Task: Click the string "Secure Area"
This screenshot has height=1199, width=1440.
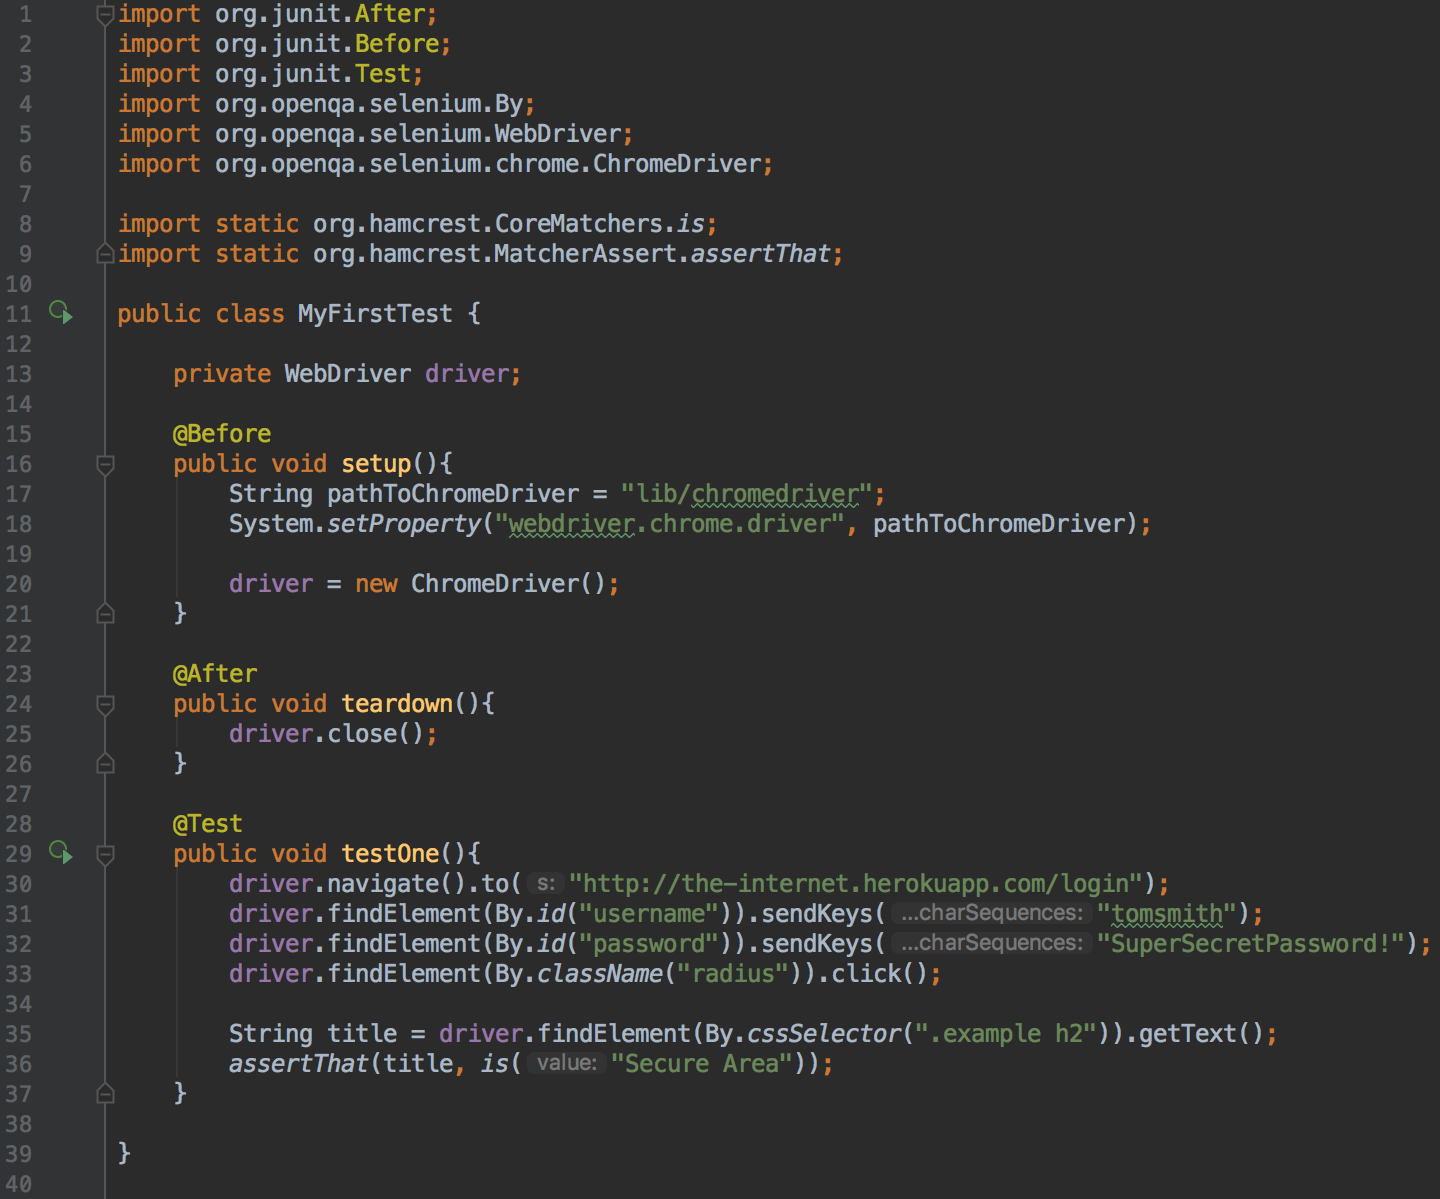Action: click(702, 1064)
